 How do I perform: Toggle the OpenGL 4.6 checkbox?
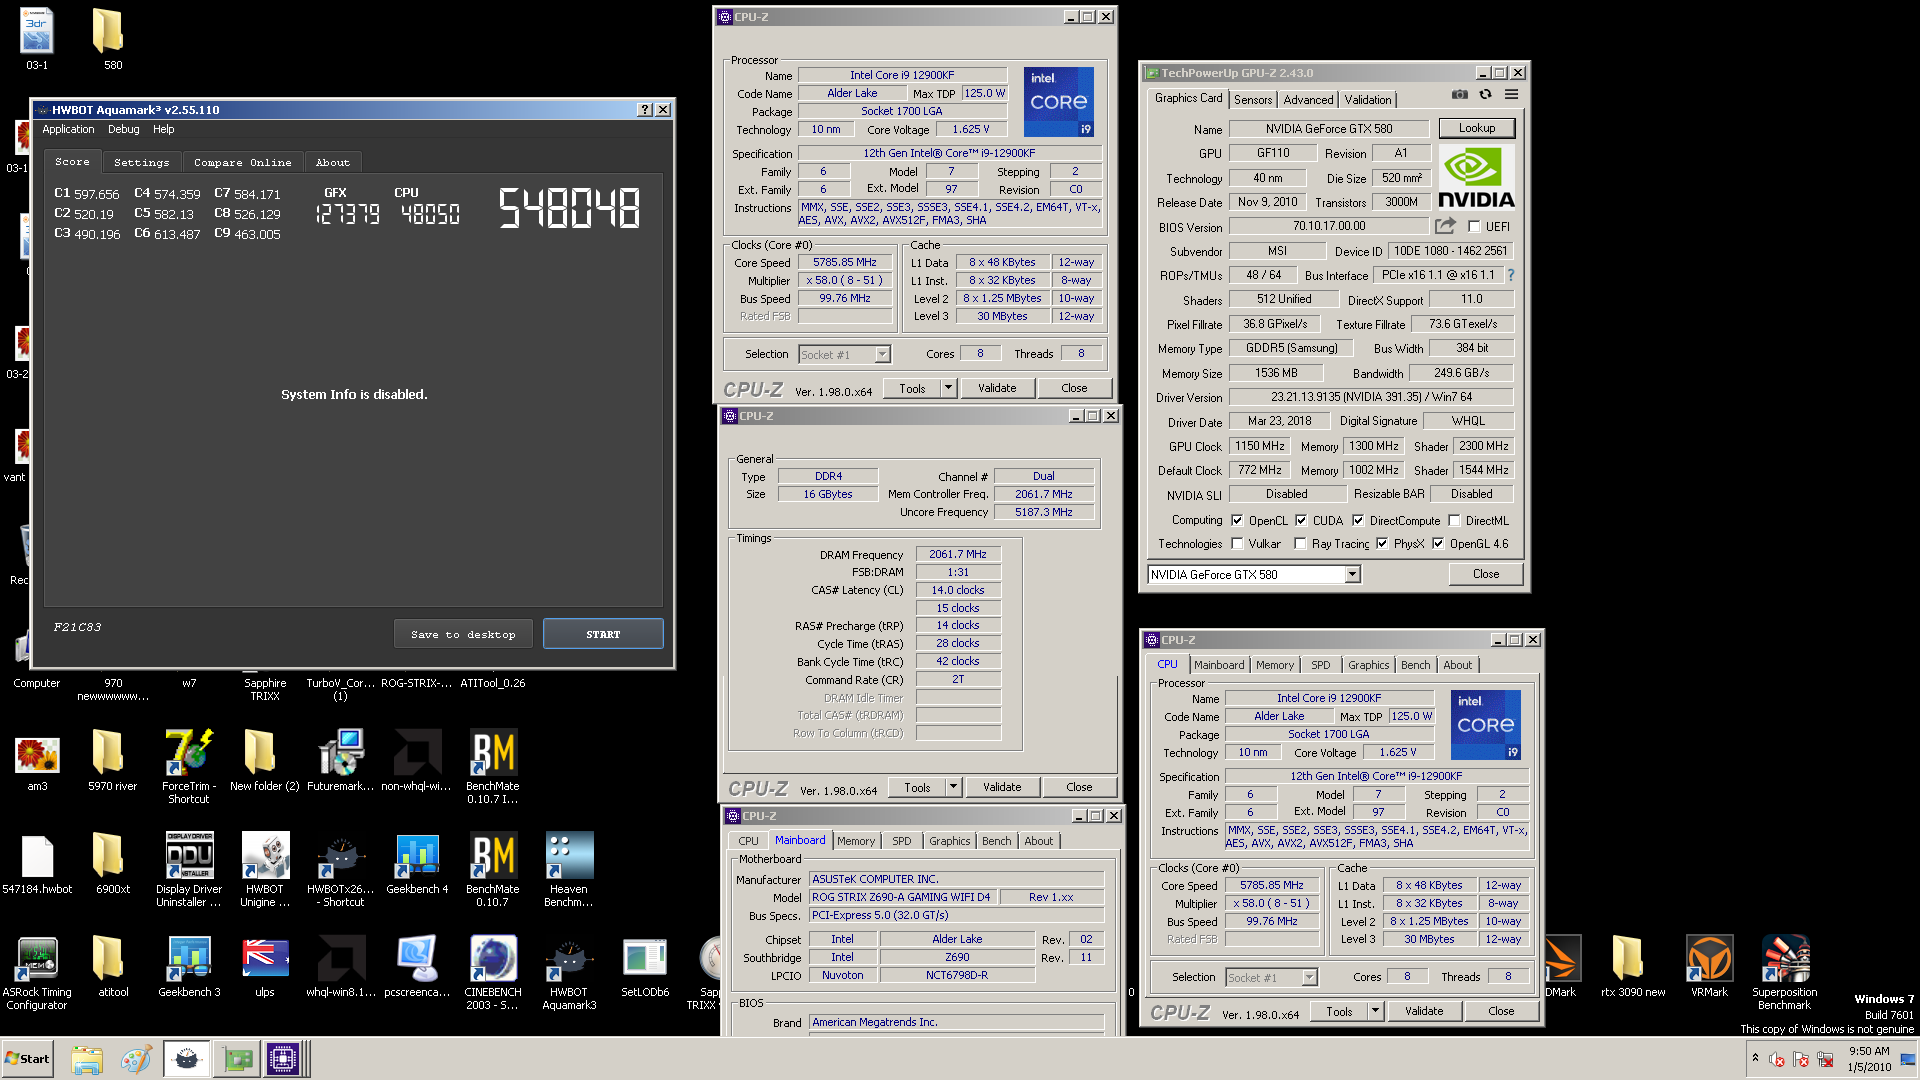click(x=1438, y=543)
